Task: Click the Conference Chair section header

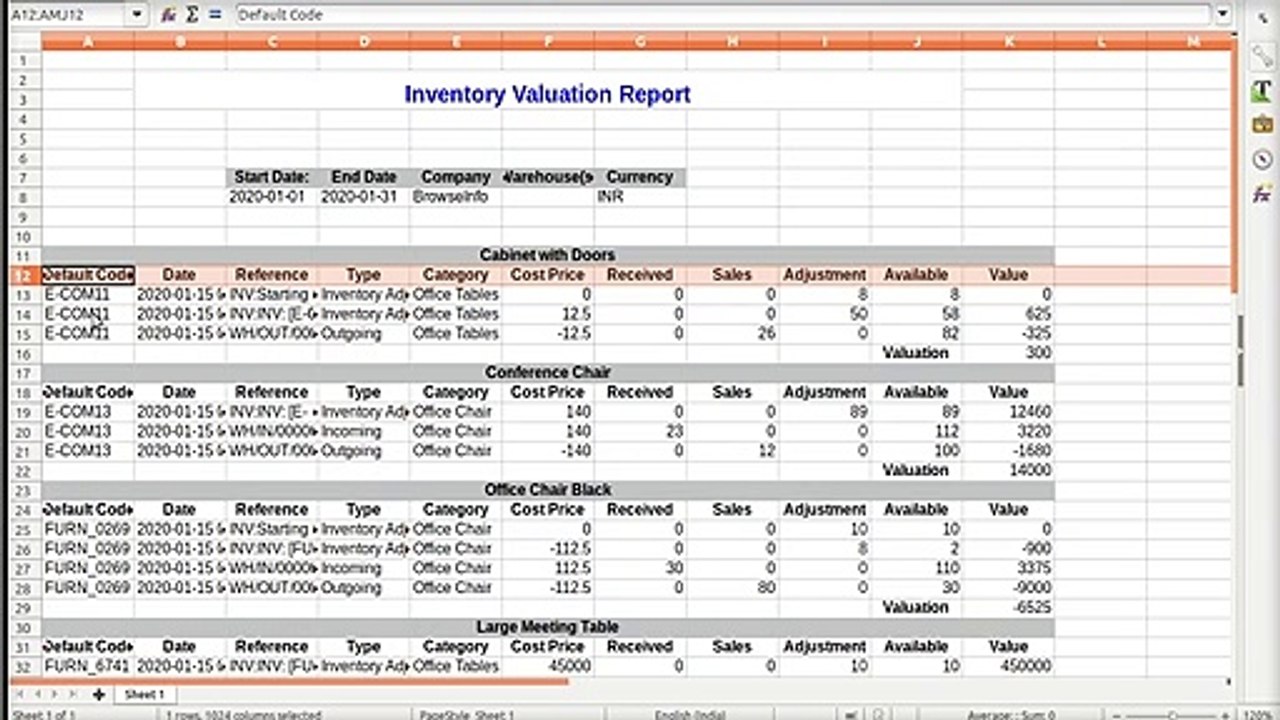Action: pyautogui.click(x=547, y=372)
